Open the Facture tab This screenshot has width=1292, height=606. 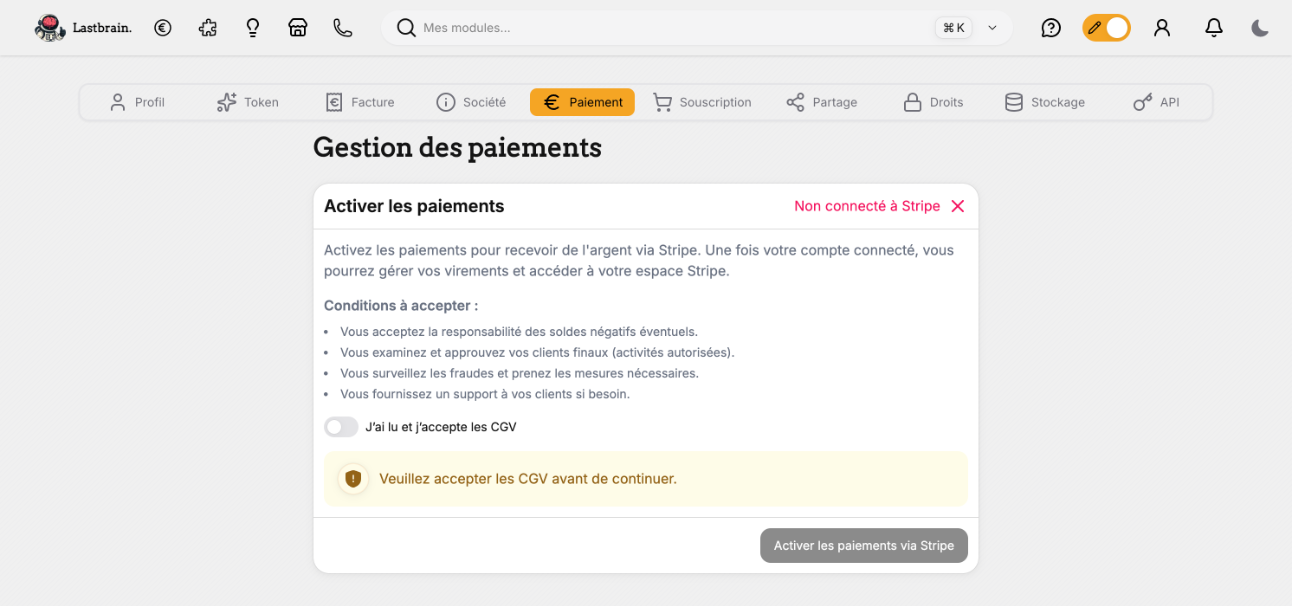360,101
